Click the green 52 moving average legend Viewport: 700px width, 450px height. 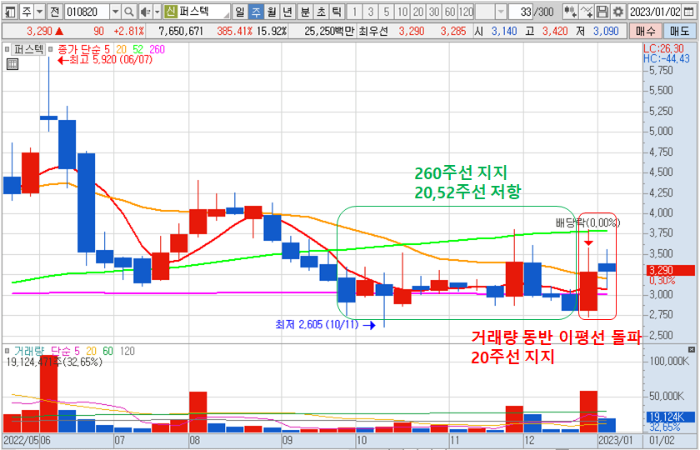click(x=138, y=49)
